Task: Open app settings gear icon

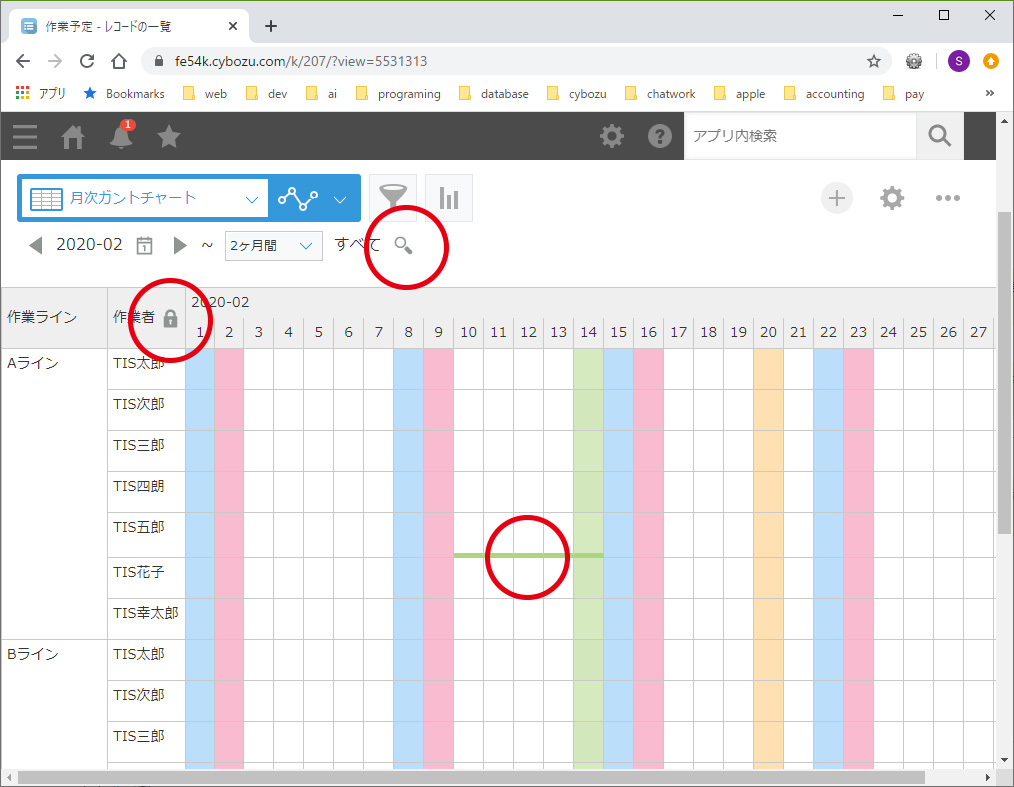Action: click(x=892, y=198)
